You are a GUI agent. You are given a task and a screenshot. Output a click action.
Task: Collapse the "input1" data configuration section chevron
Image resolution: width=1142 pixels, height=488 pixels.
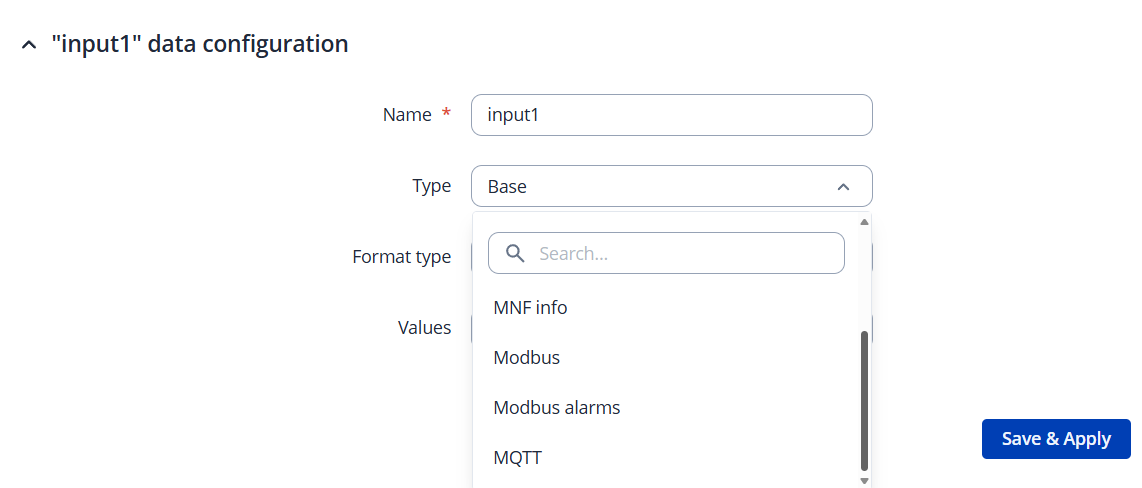pyautogui.click(x=29, y=45)
